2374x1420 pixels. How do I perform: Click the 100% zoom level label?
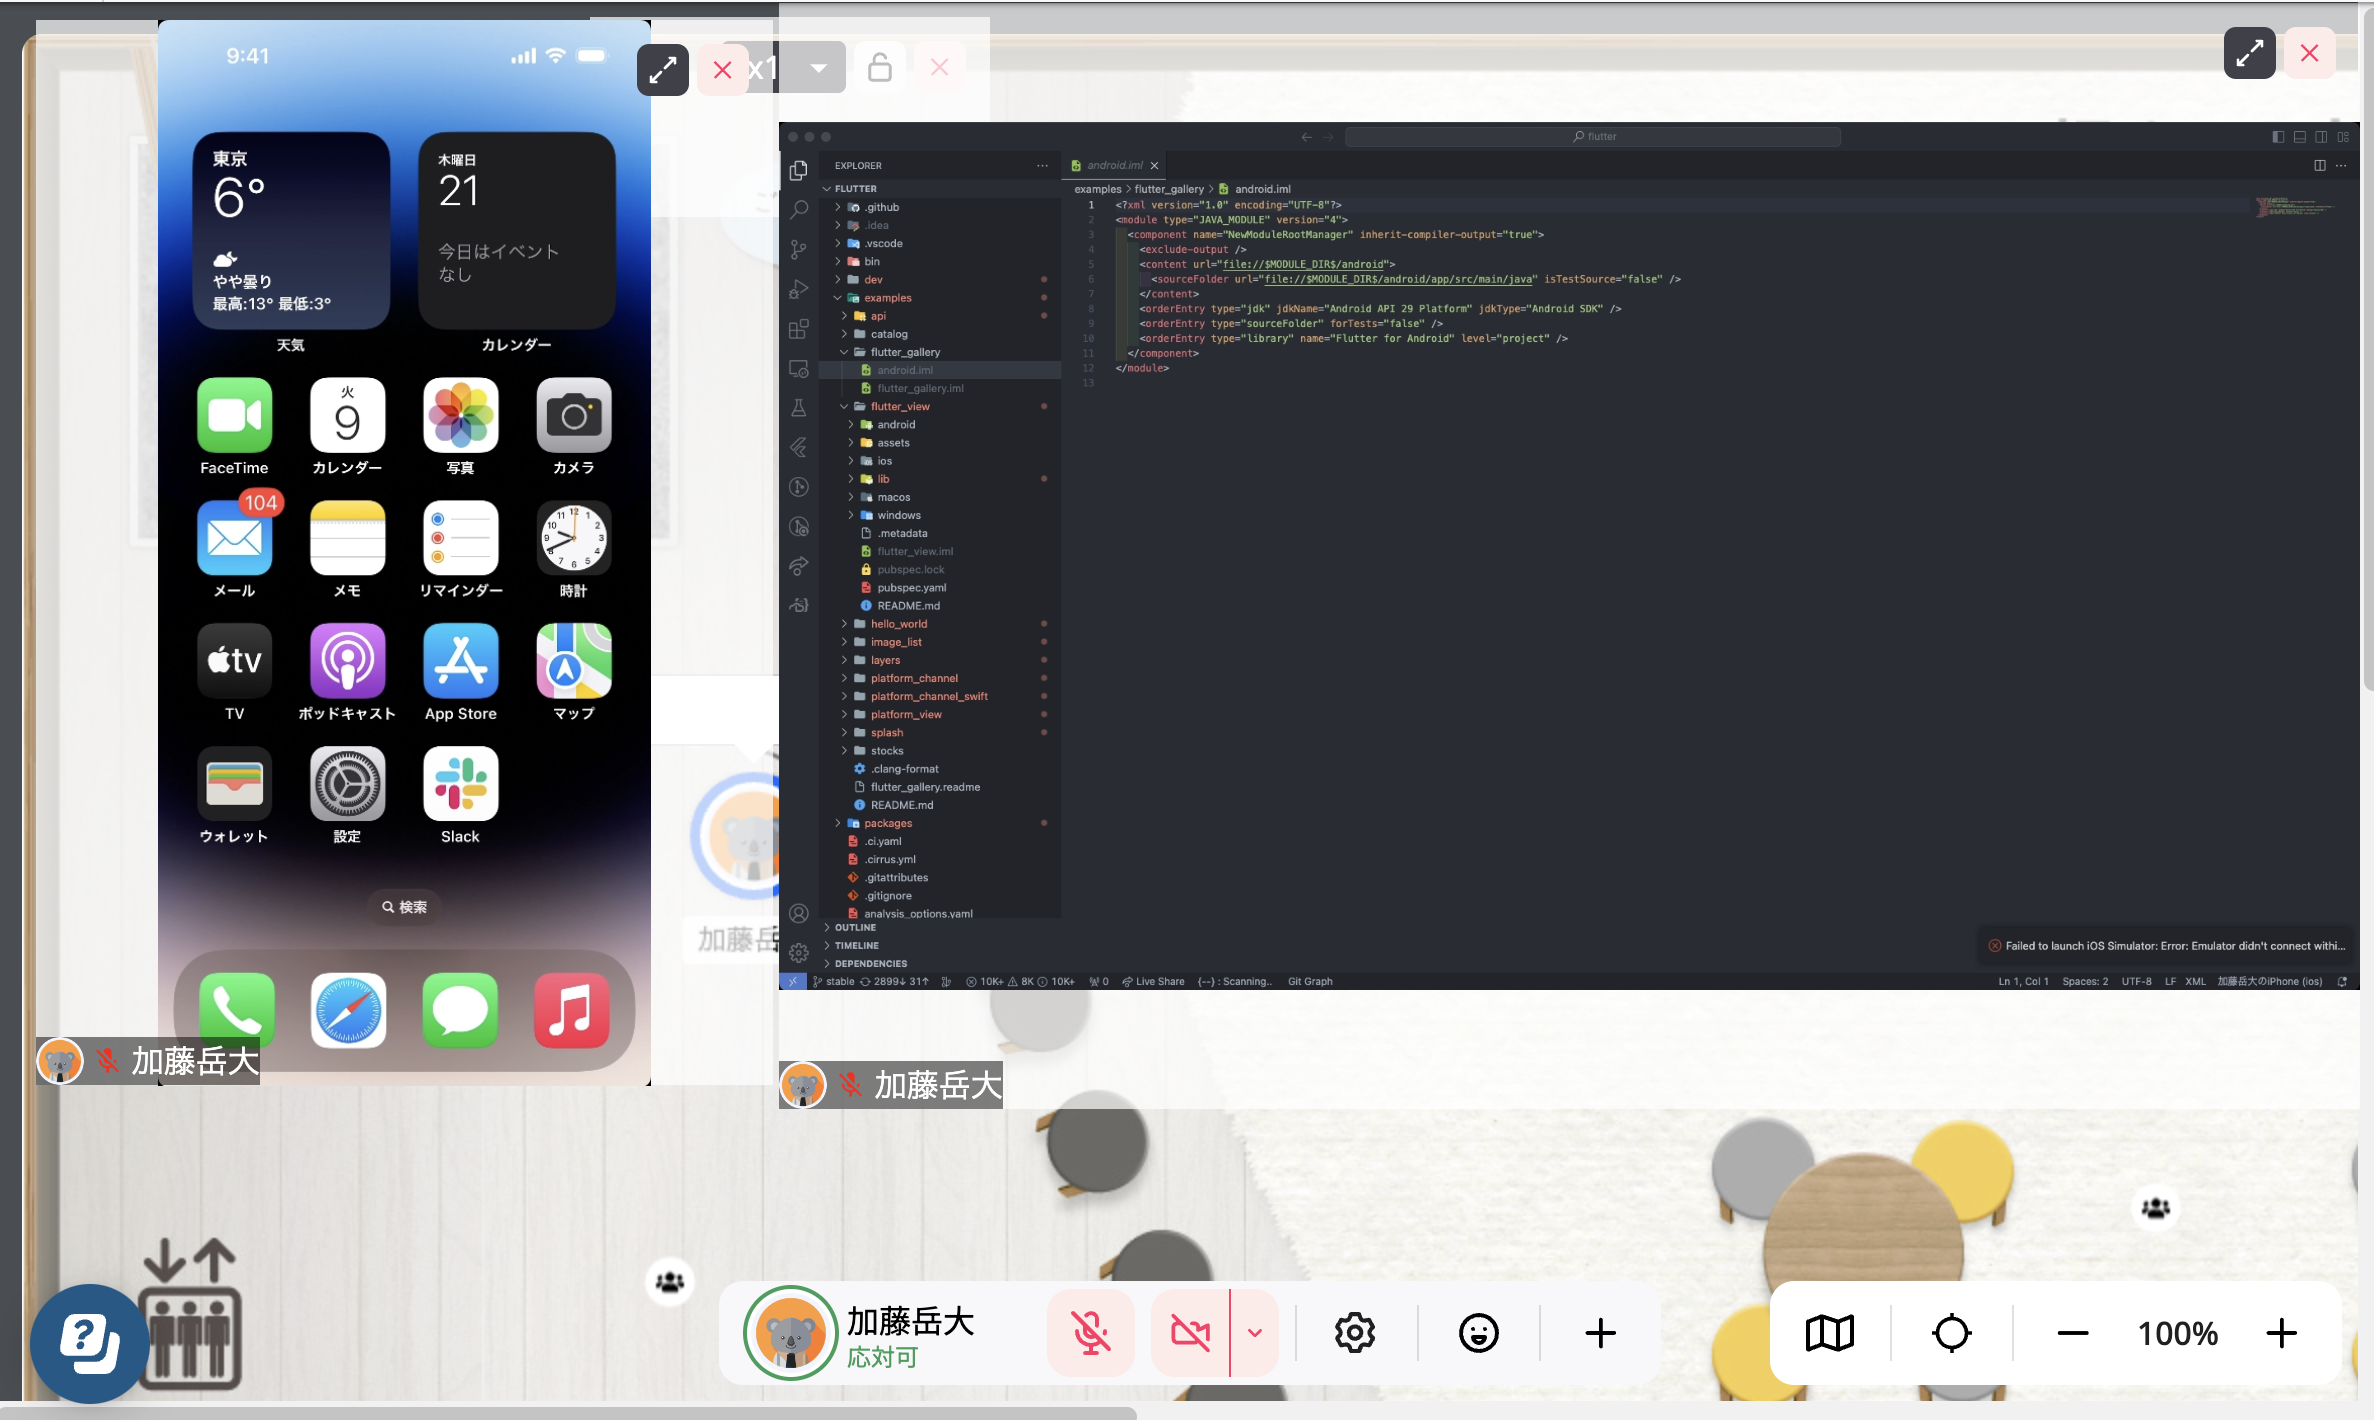(x=2177, y=1333)
